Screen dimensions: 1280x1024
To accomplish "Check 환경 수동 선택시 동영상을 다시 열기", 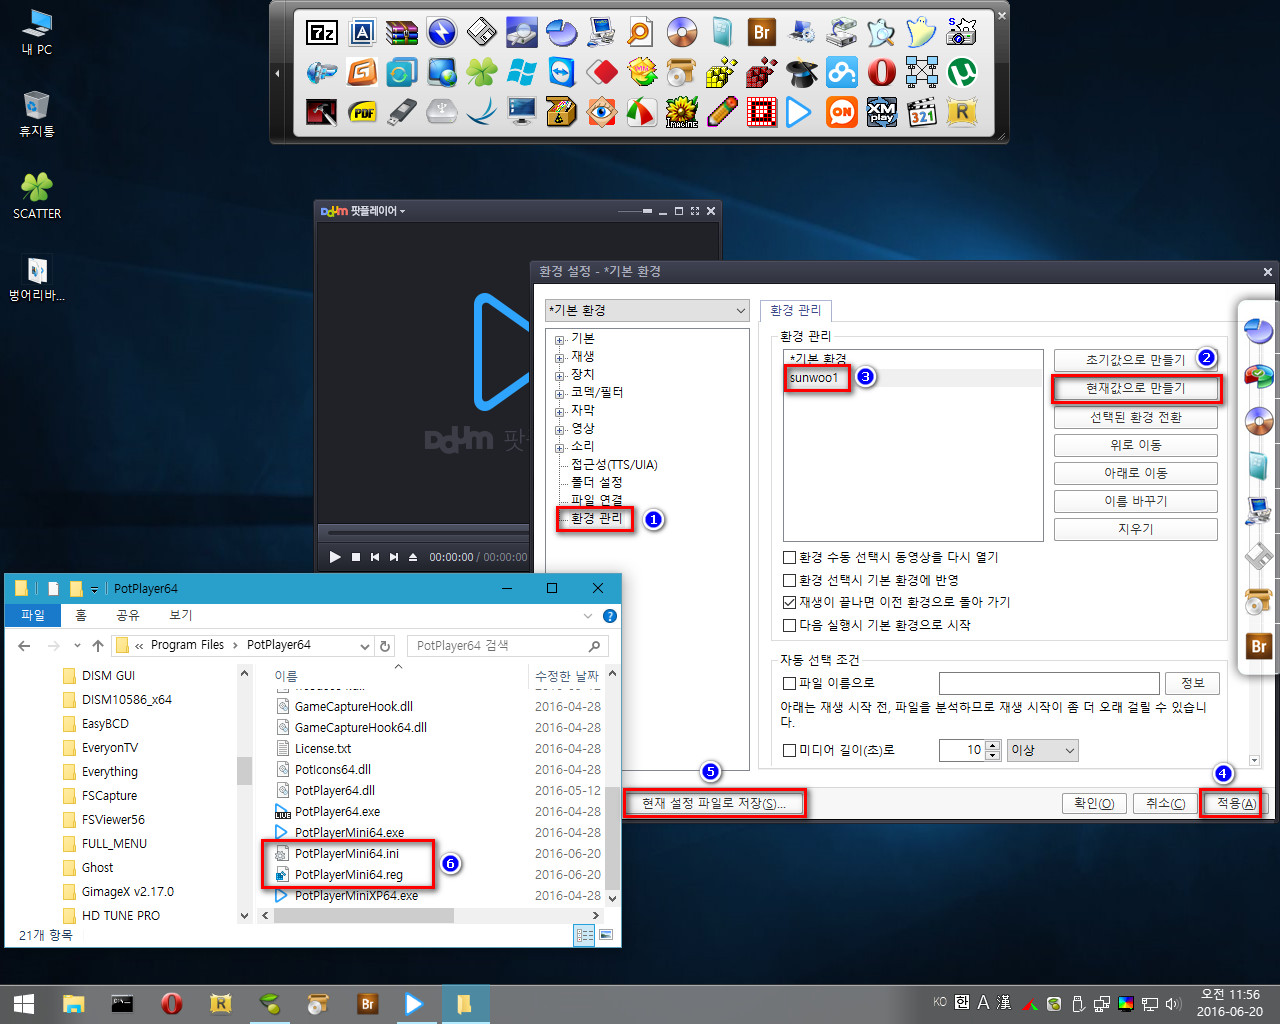I will (789, 558).
